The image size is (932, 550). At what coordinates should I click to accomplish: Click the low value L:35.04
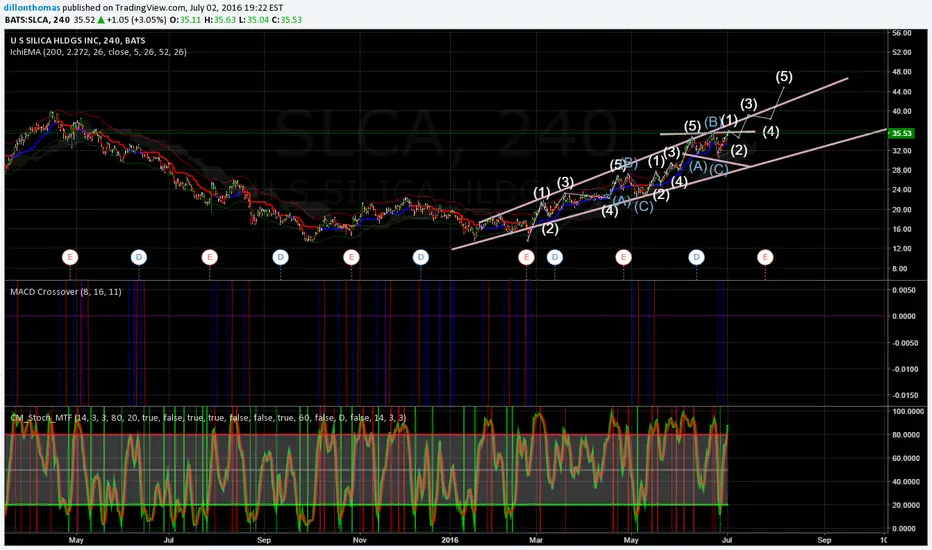[x=253, y=20]
